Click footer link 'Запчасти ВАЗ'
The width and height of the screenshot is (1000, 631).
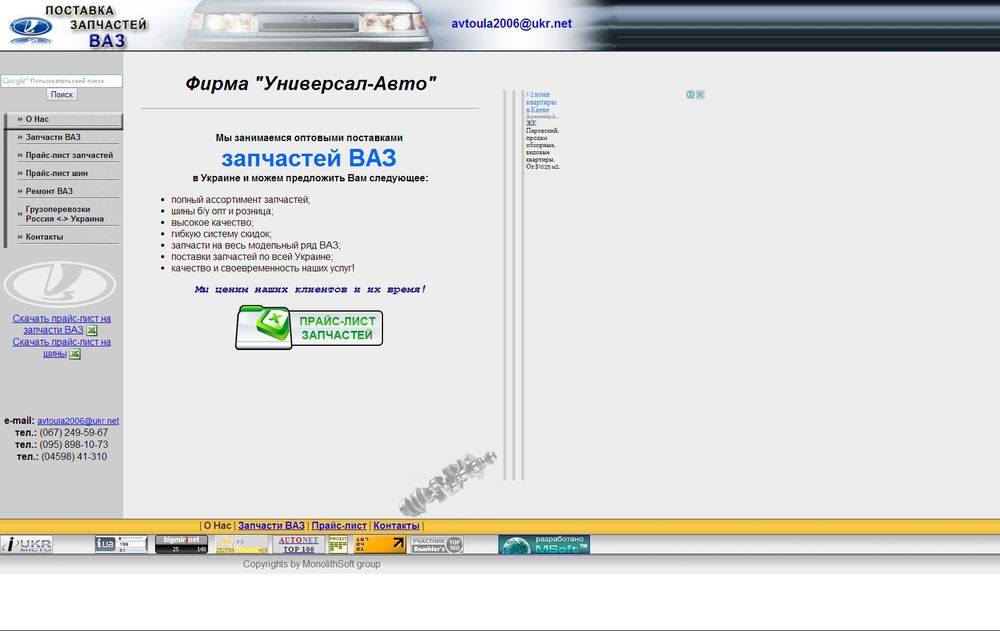pyautogui.click(x=271, y=526)
